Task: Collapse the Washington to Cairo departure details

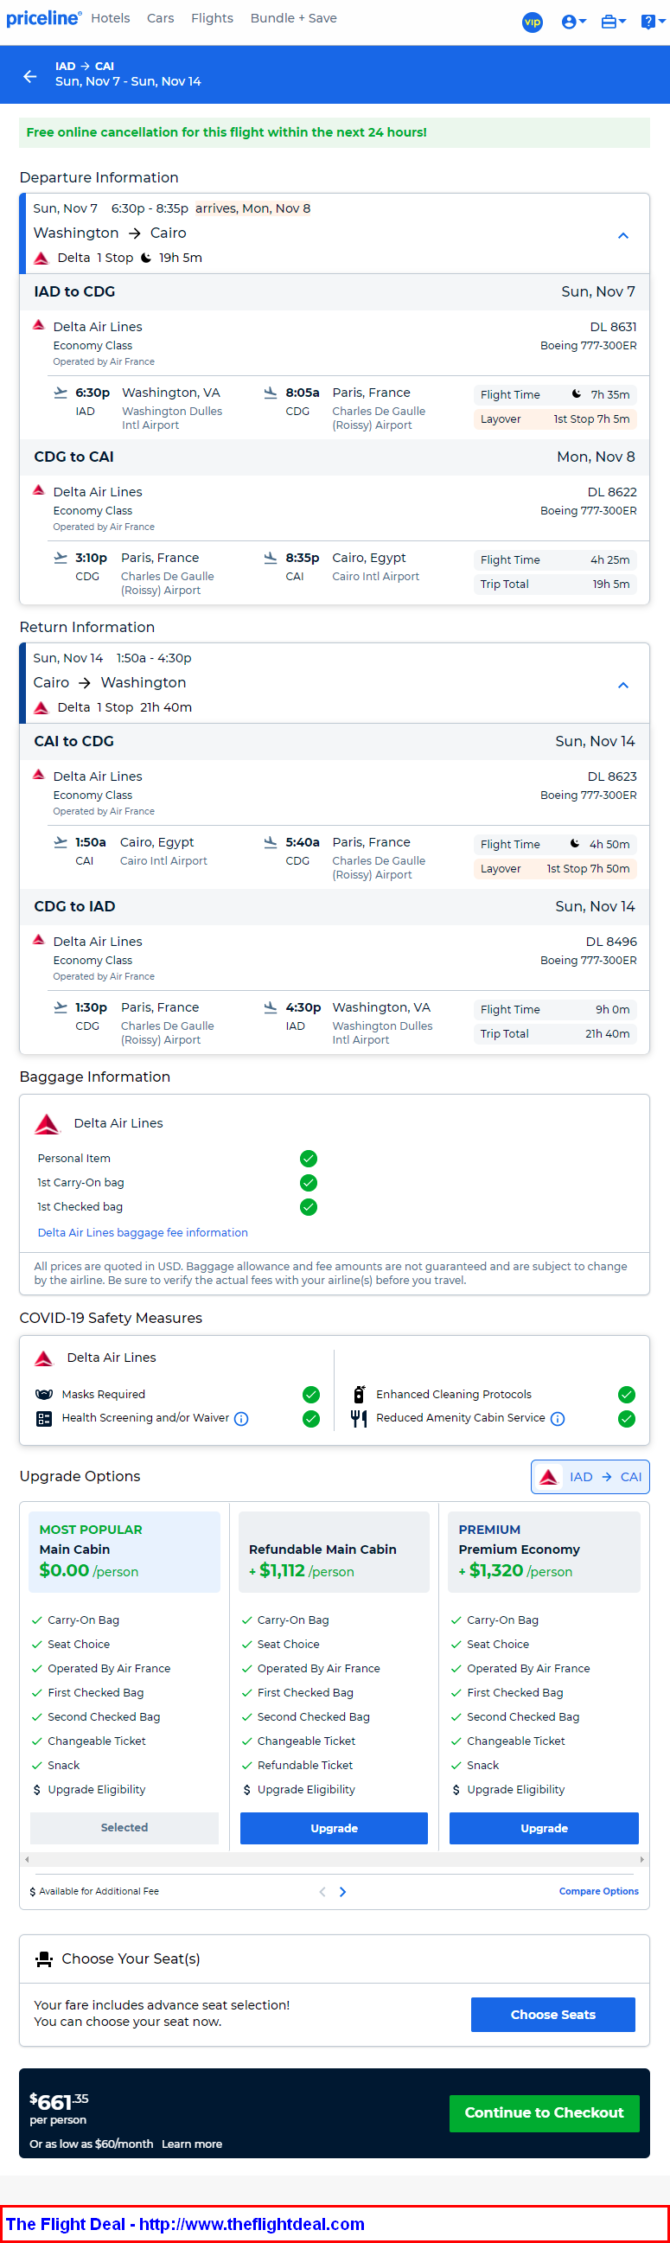Action: pos(623,236)
